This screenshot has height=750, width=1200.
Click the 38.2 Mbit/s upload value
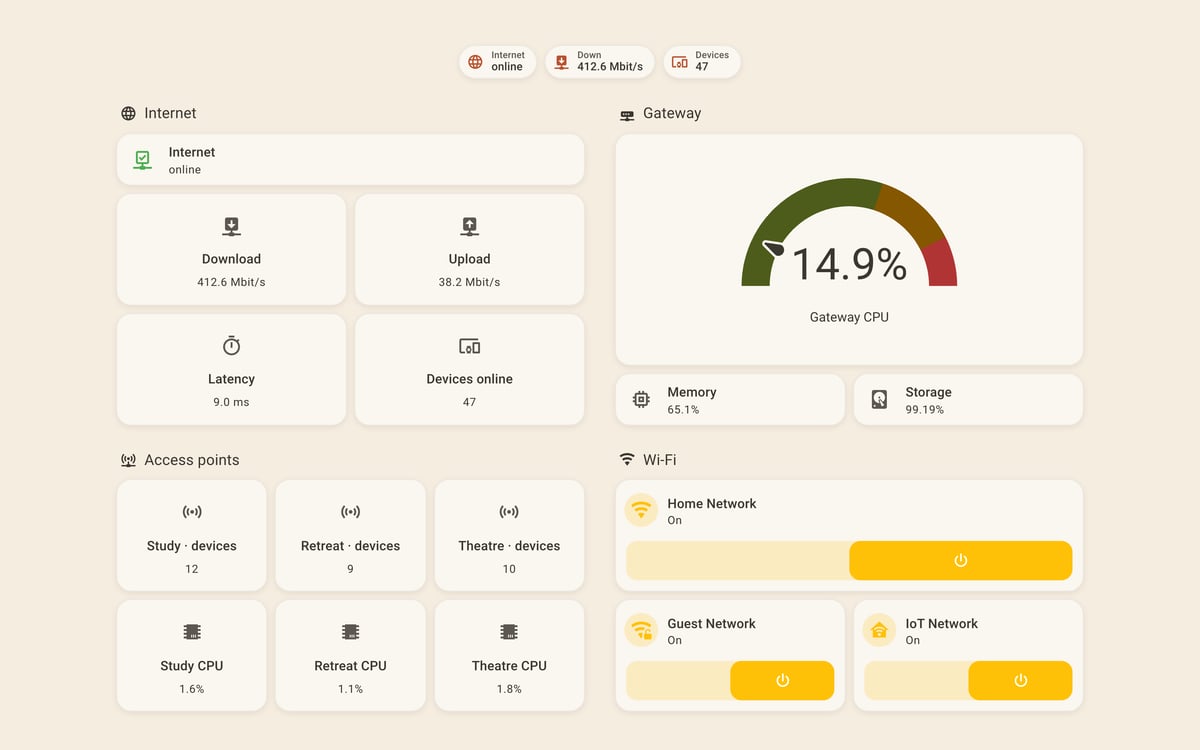469,282
